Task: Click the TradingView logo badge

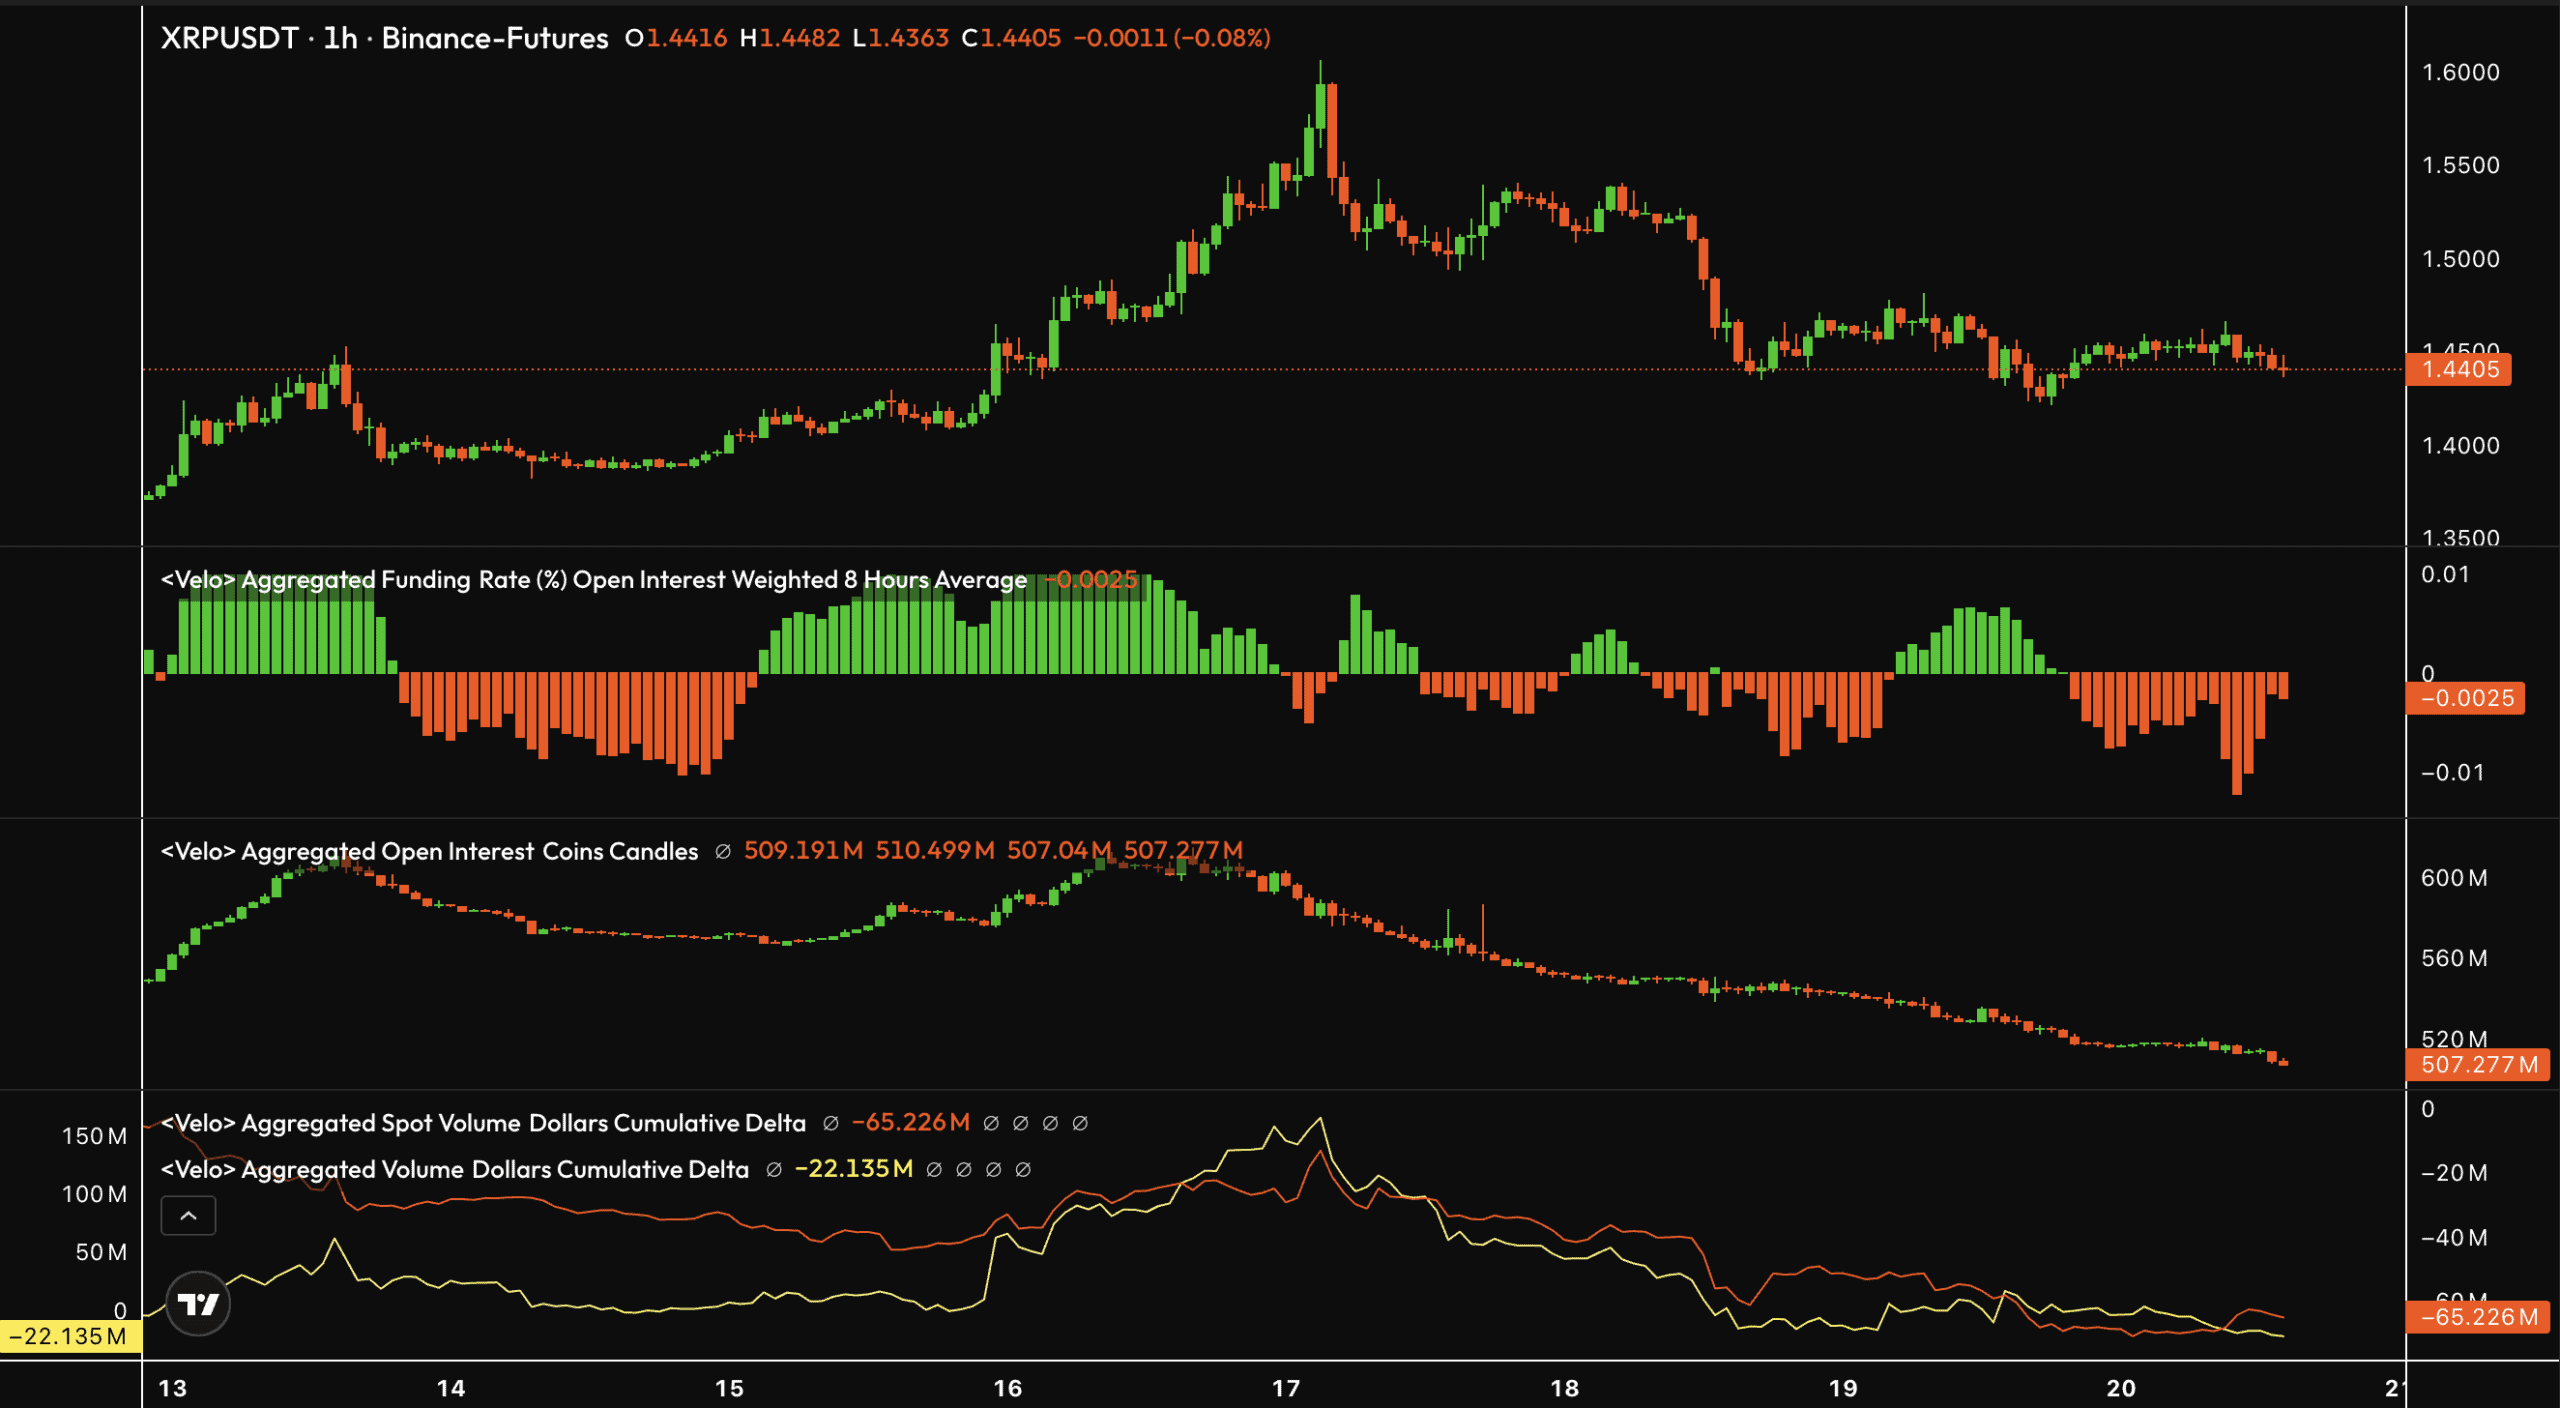Action: click(198, 1303)
